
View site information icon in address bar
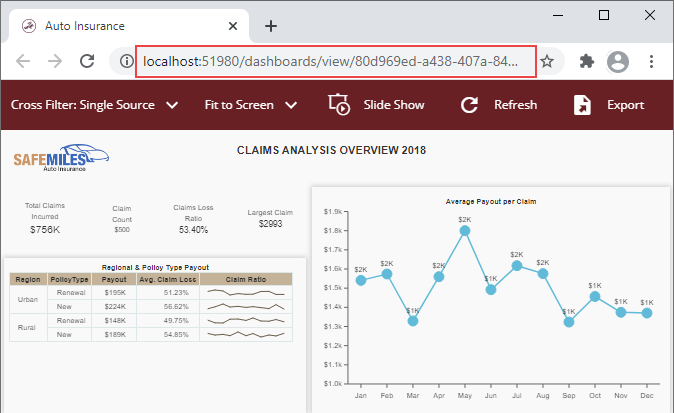(x=126, y=61)
